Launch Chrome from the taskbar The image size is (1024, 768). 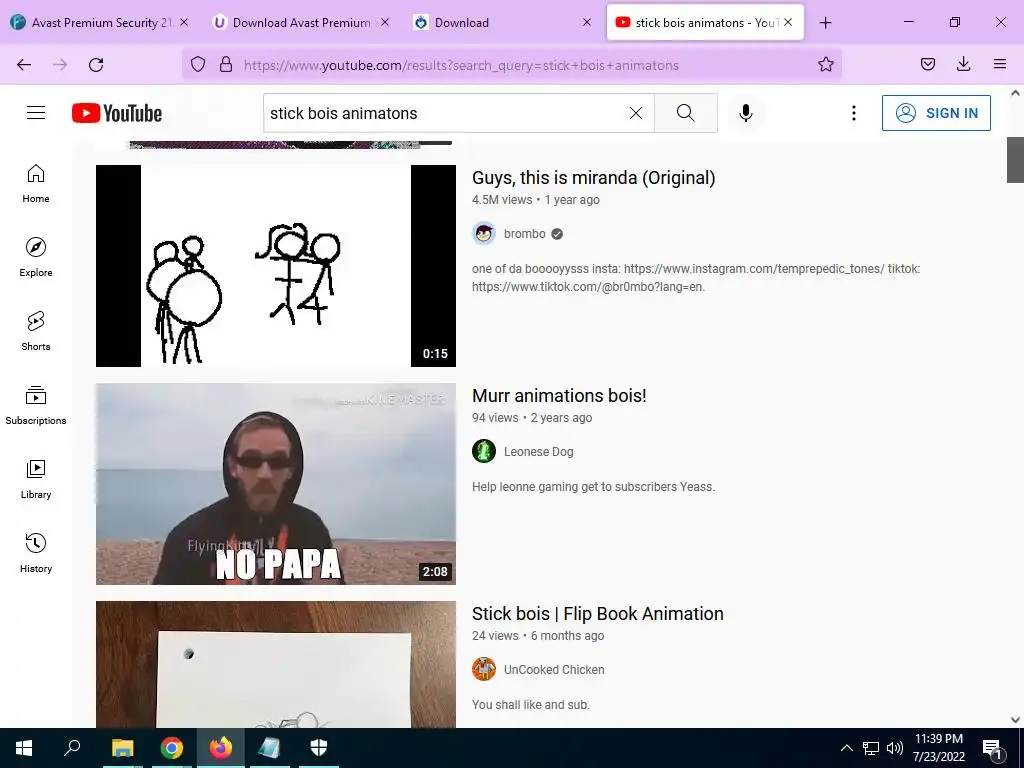pos(172,748)
